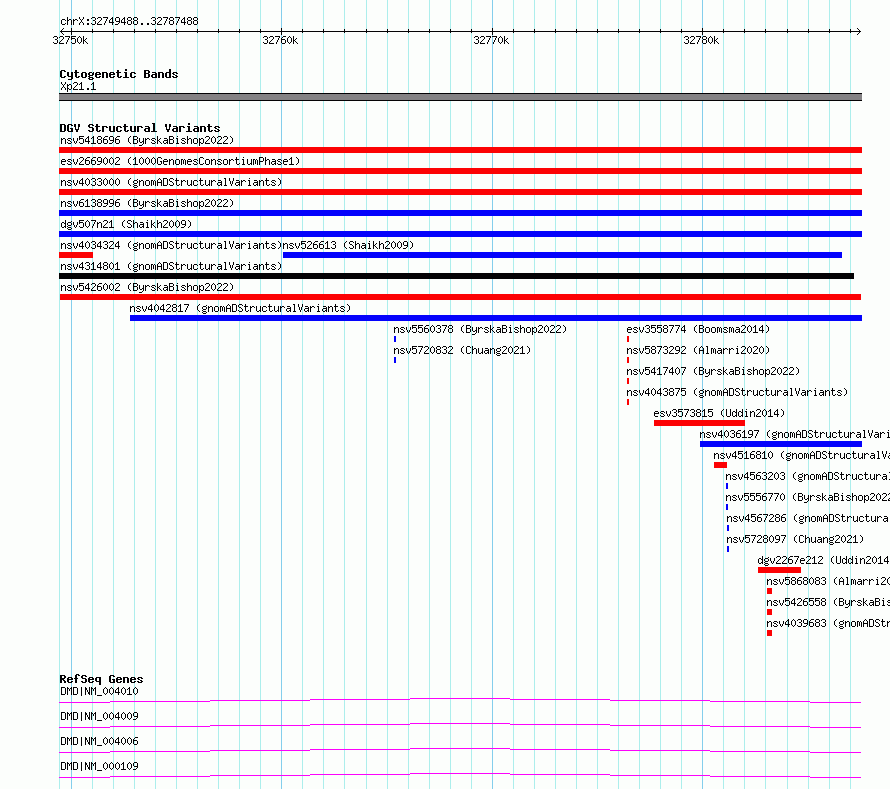Click the blue bar under nsv6138996
Viewport: 890px width, 789px height.
click(x=460, y=213)
